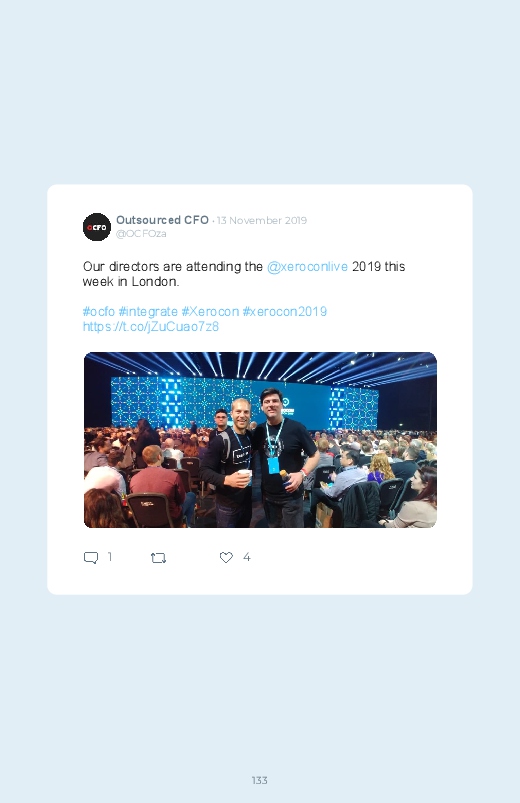
Task: Select the #ocfo hashtag
Action: click(99, 311)
